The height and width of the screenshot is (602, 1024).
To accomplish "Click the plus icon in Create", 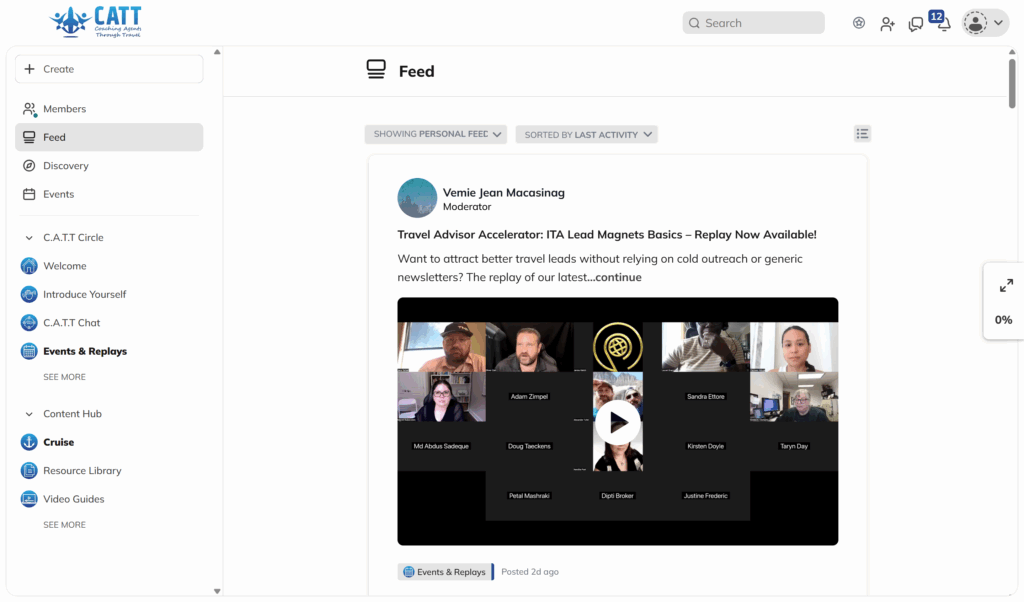I will click(29, 69).
